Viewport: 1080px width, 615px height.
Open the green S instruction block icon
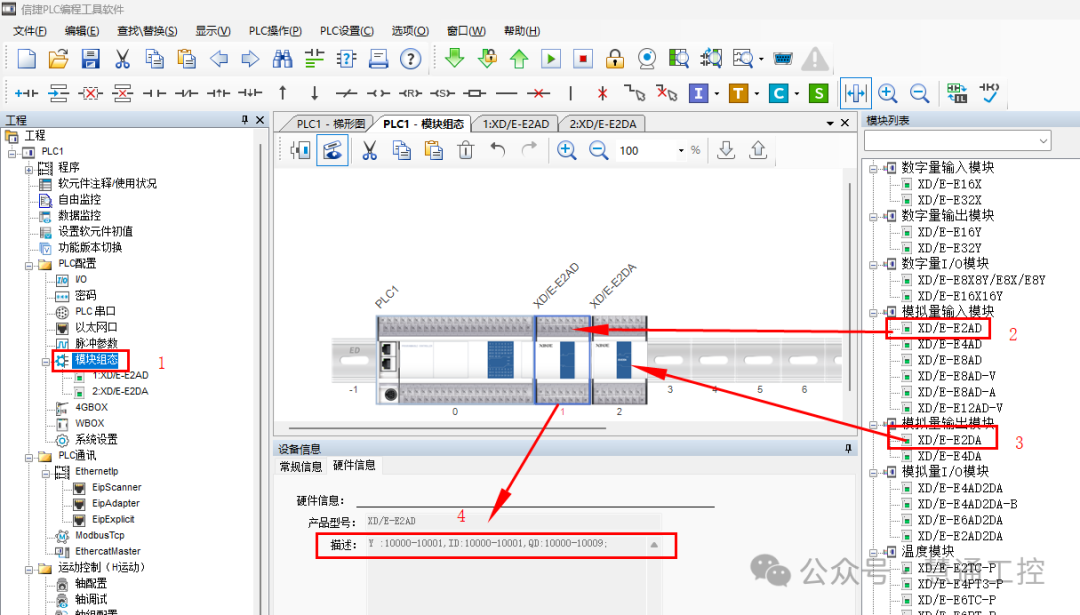tap(818, 93)
